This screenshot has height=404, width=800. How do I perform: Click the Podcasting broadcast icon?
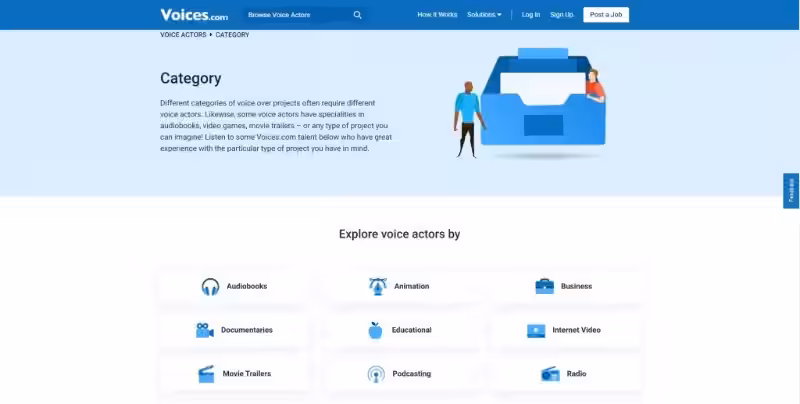click(x=375, y=374)
